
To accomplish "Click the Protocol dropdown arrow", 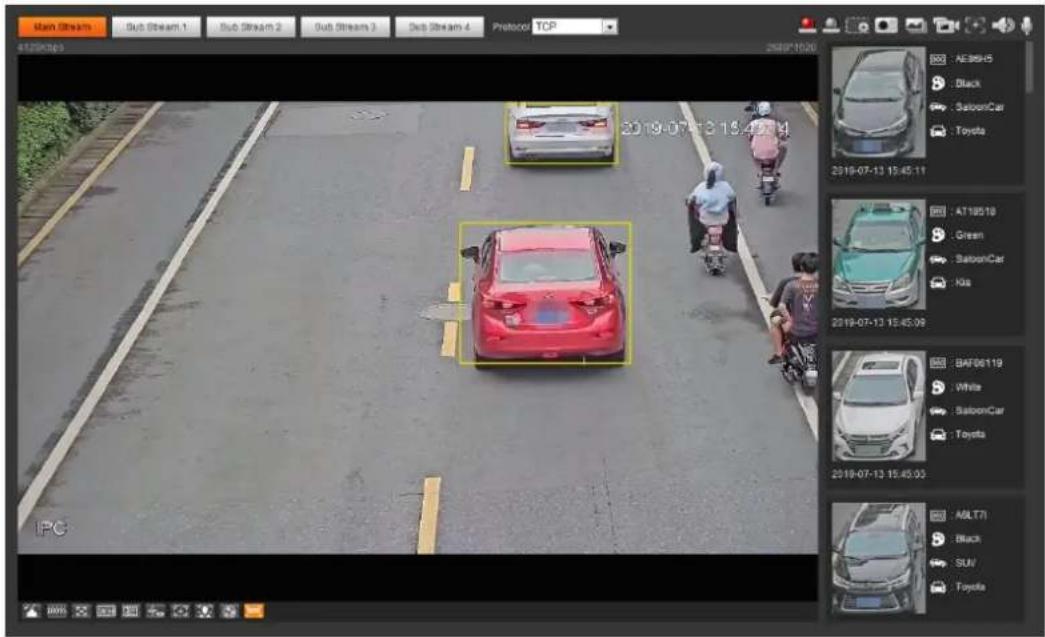I will point(610,27).
